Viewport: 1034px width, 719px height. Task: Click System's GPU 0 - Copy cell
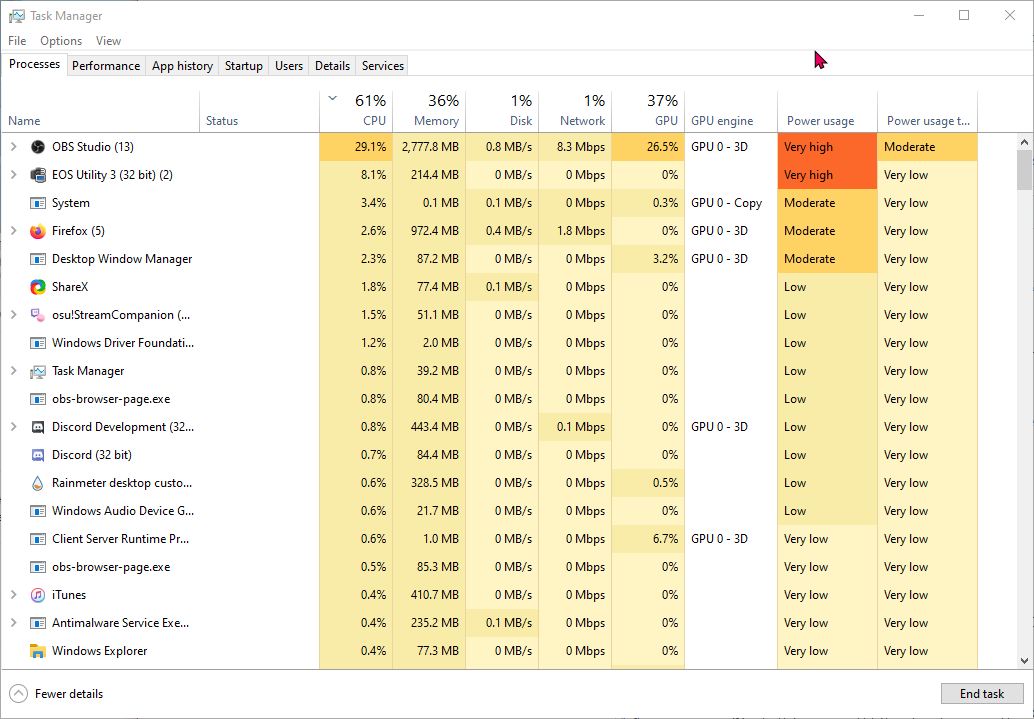tap(731, 203)
